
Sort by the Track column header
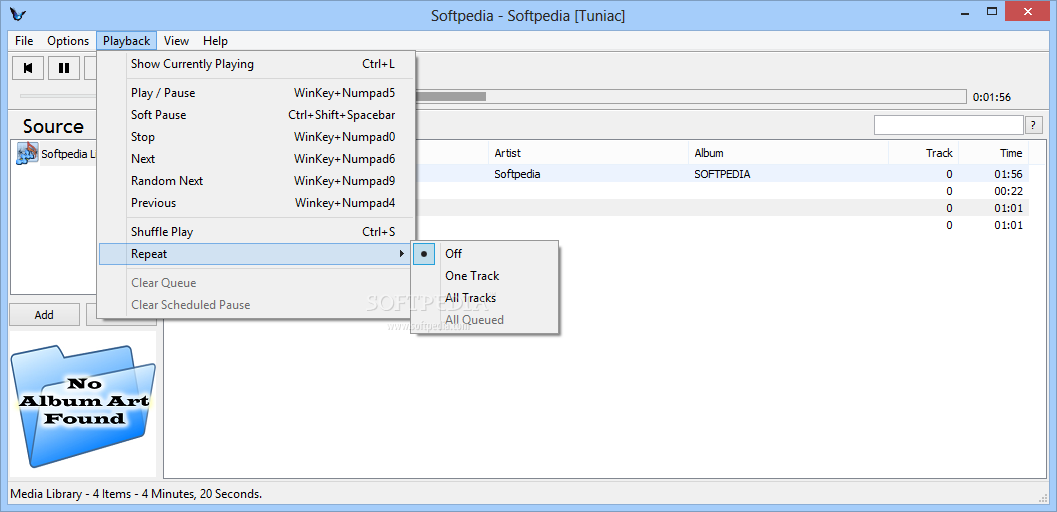click(924, 153)
